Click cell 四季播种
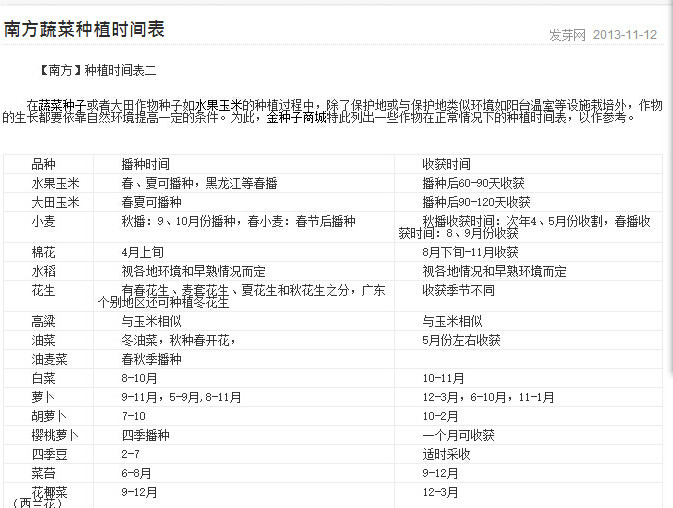 click(146, 435)
